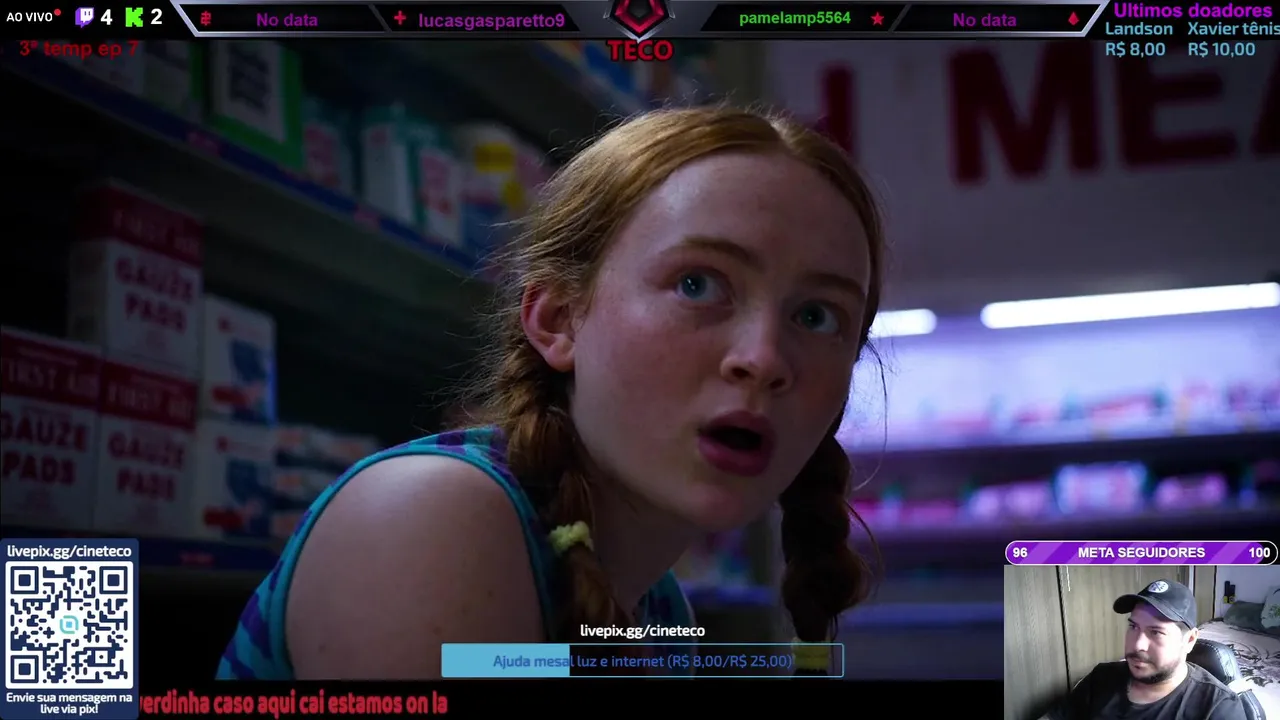Viewport: 1280px width, 720px height.
Task: Click the red drop icon beside right No data
Action: (x=1073, y=19)
